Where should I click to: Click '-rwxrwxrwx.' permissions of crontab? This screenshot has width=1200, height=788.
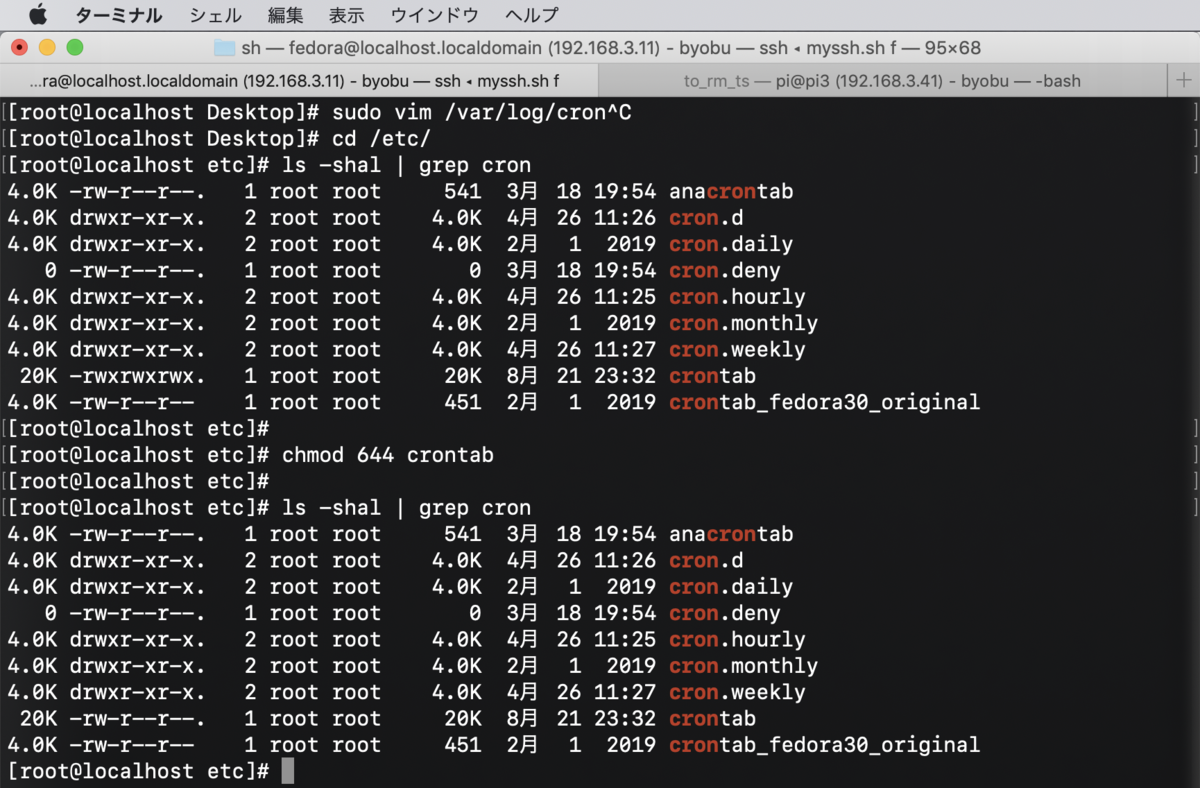pyautogui.click(x=138, y=376)
